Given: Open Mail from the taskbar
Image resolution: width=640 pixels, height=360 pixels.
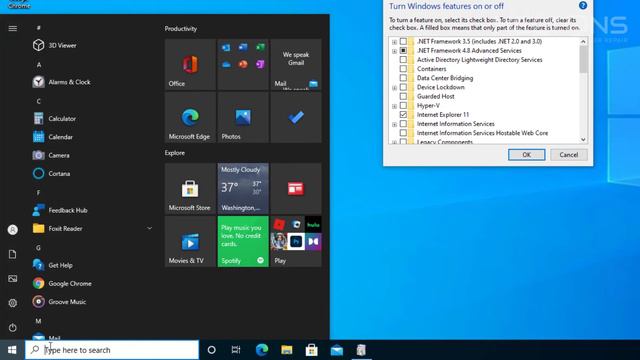Looking at the screenshot, I should coord(337,350).
